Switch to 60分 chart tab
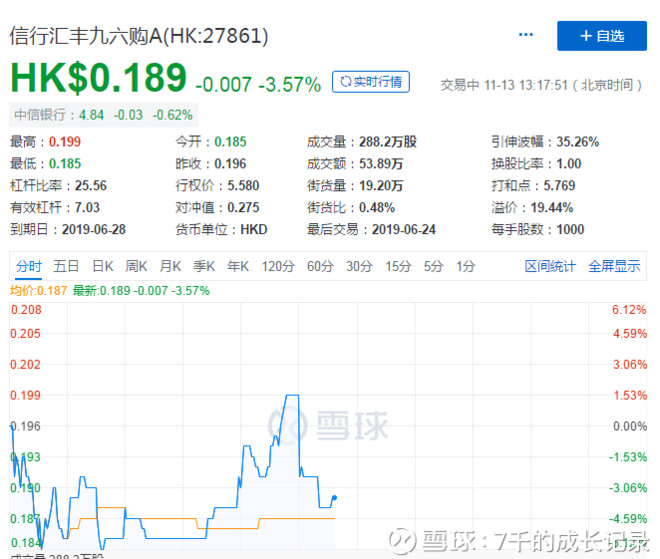Screen dimensions: 660x559 (320, 266)
